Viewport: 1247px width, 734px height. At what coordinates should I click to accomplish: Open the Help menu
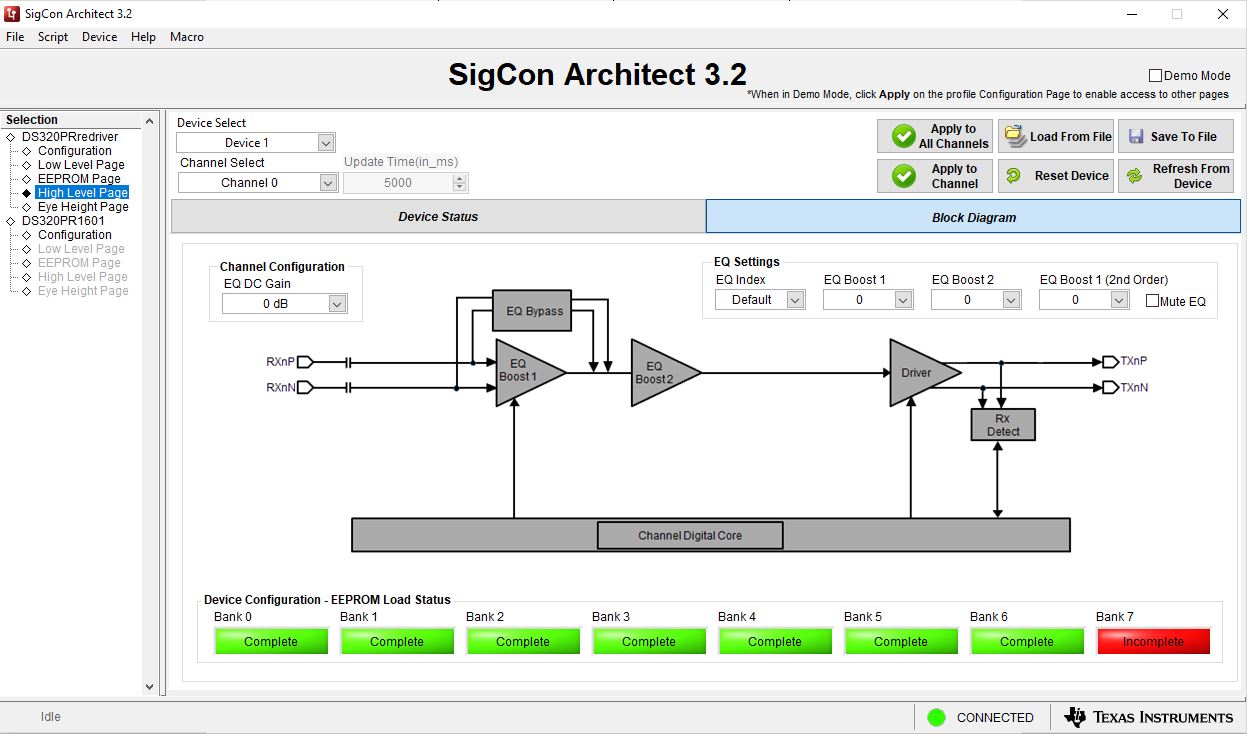pos(143,37)
